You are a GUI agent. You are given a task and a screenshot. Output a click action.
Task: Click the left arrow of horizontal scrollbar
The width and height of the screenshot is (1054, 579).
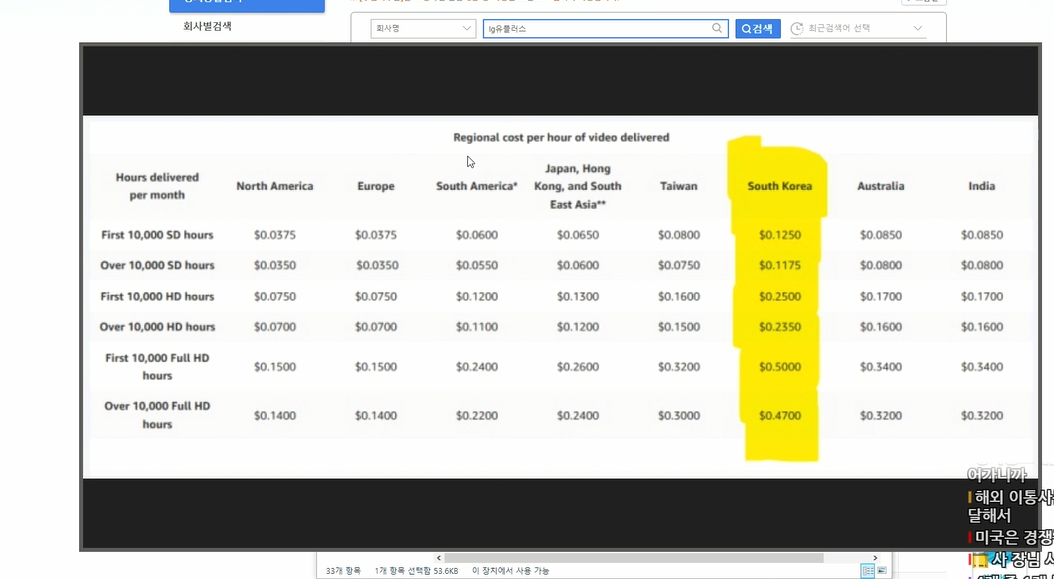pos(437,557)
